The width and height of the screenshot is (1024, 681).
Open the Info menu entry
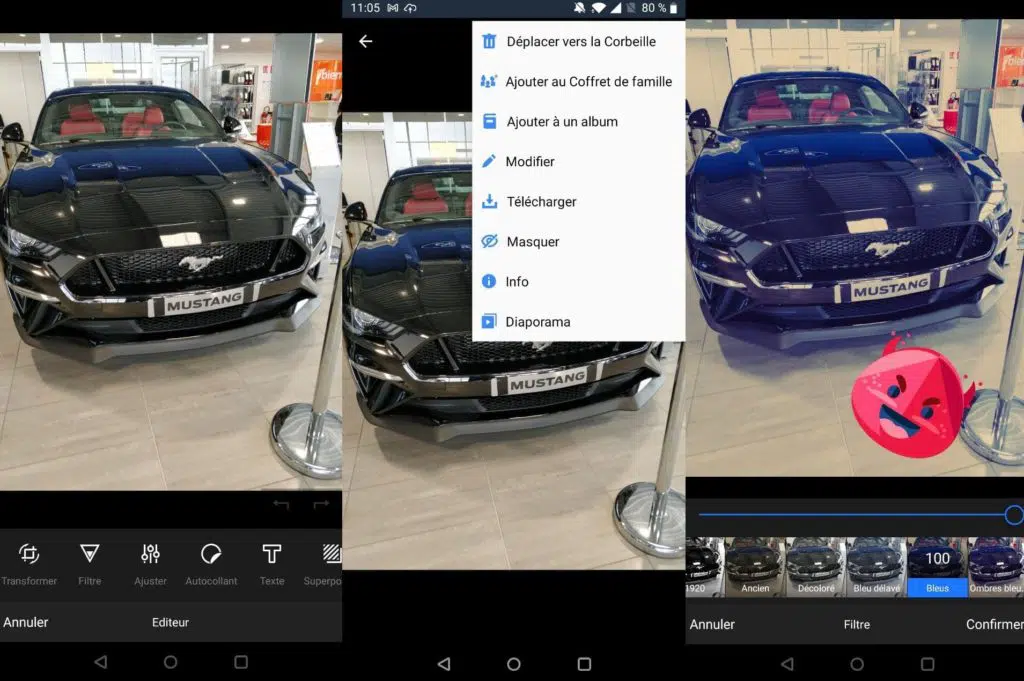[x=579, y=281]
